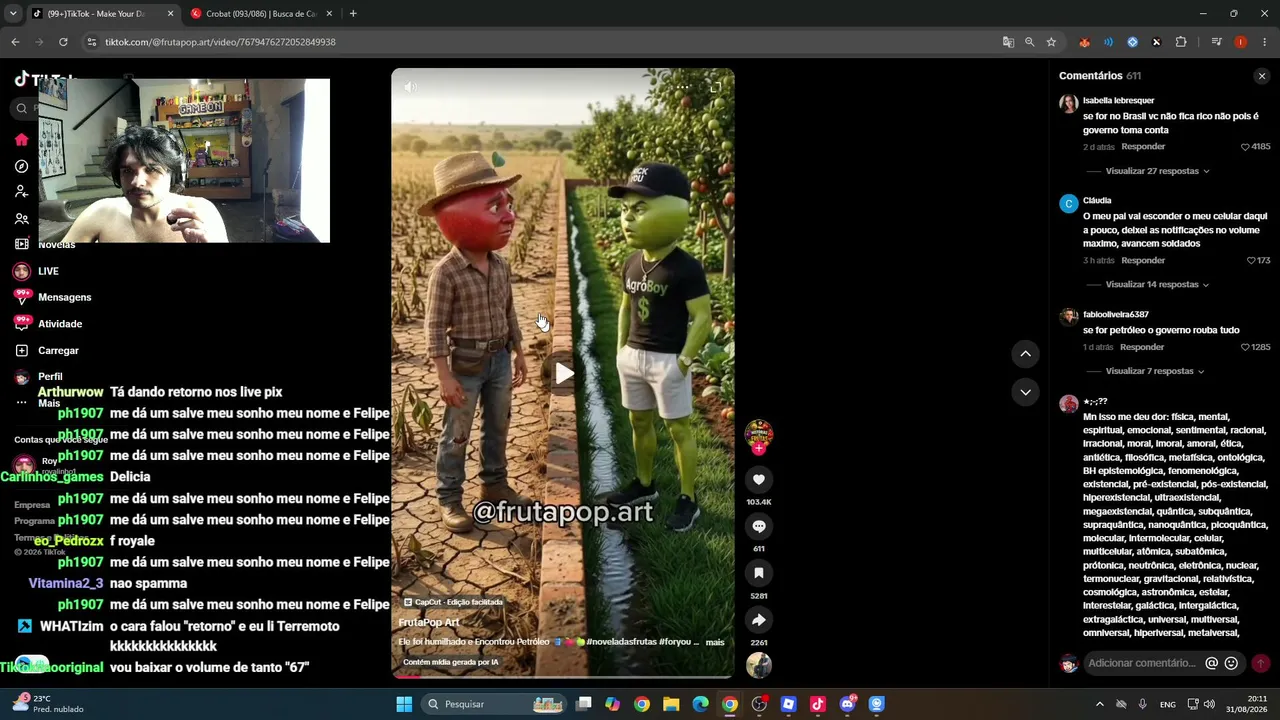Insert a mention with the @ icon
The height and width of the screenshot is (720, 1280).
pyautogui.click(x=1212, y=663)
